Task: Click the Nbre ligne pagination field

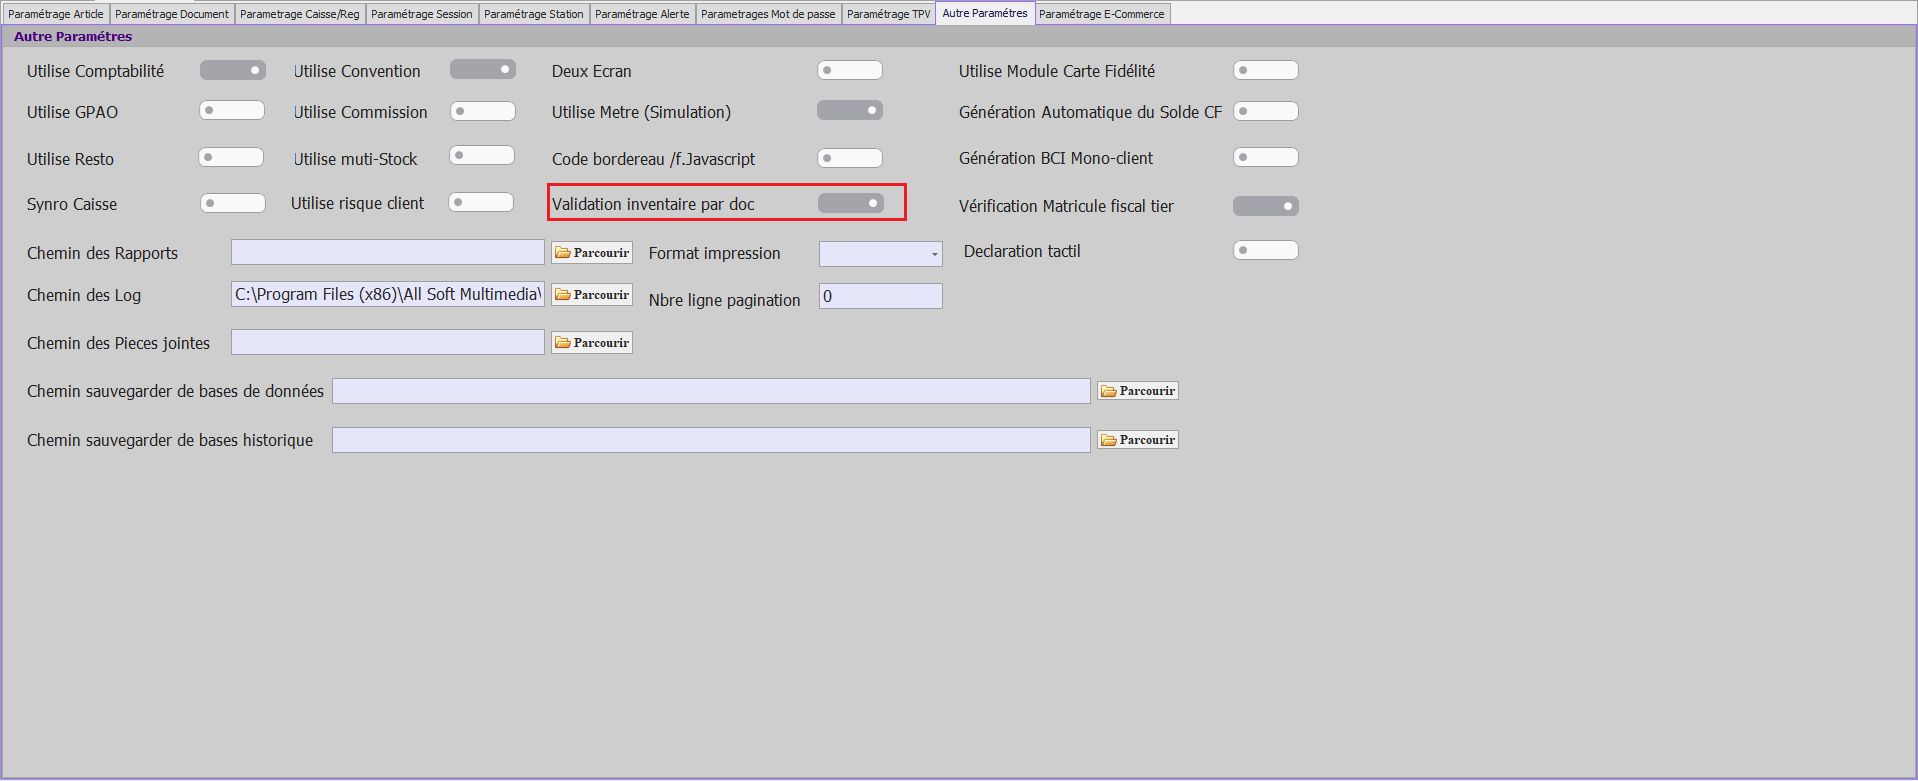Action: pos(881,296)
